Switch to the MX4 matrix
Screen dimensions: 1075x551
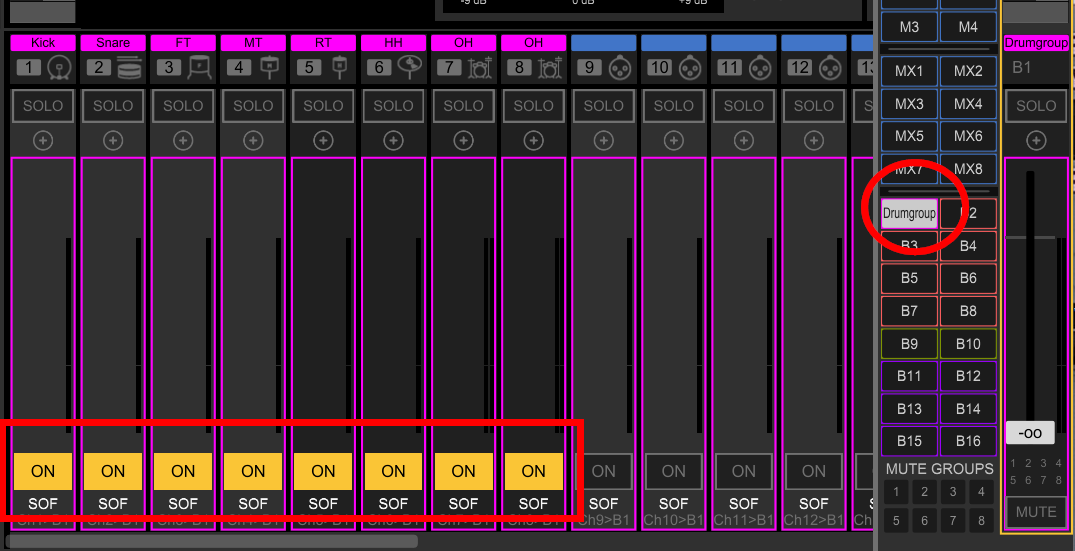pyautogui.click(x=968, y=104)
